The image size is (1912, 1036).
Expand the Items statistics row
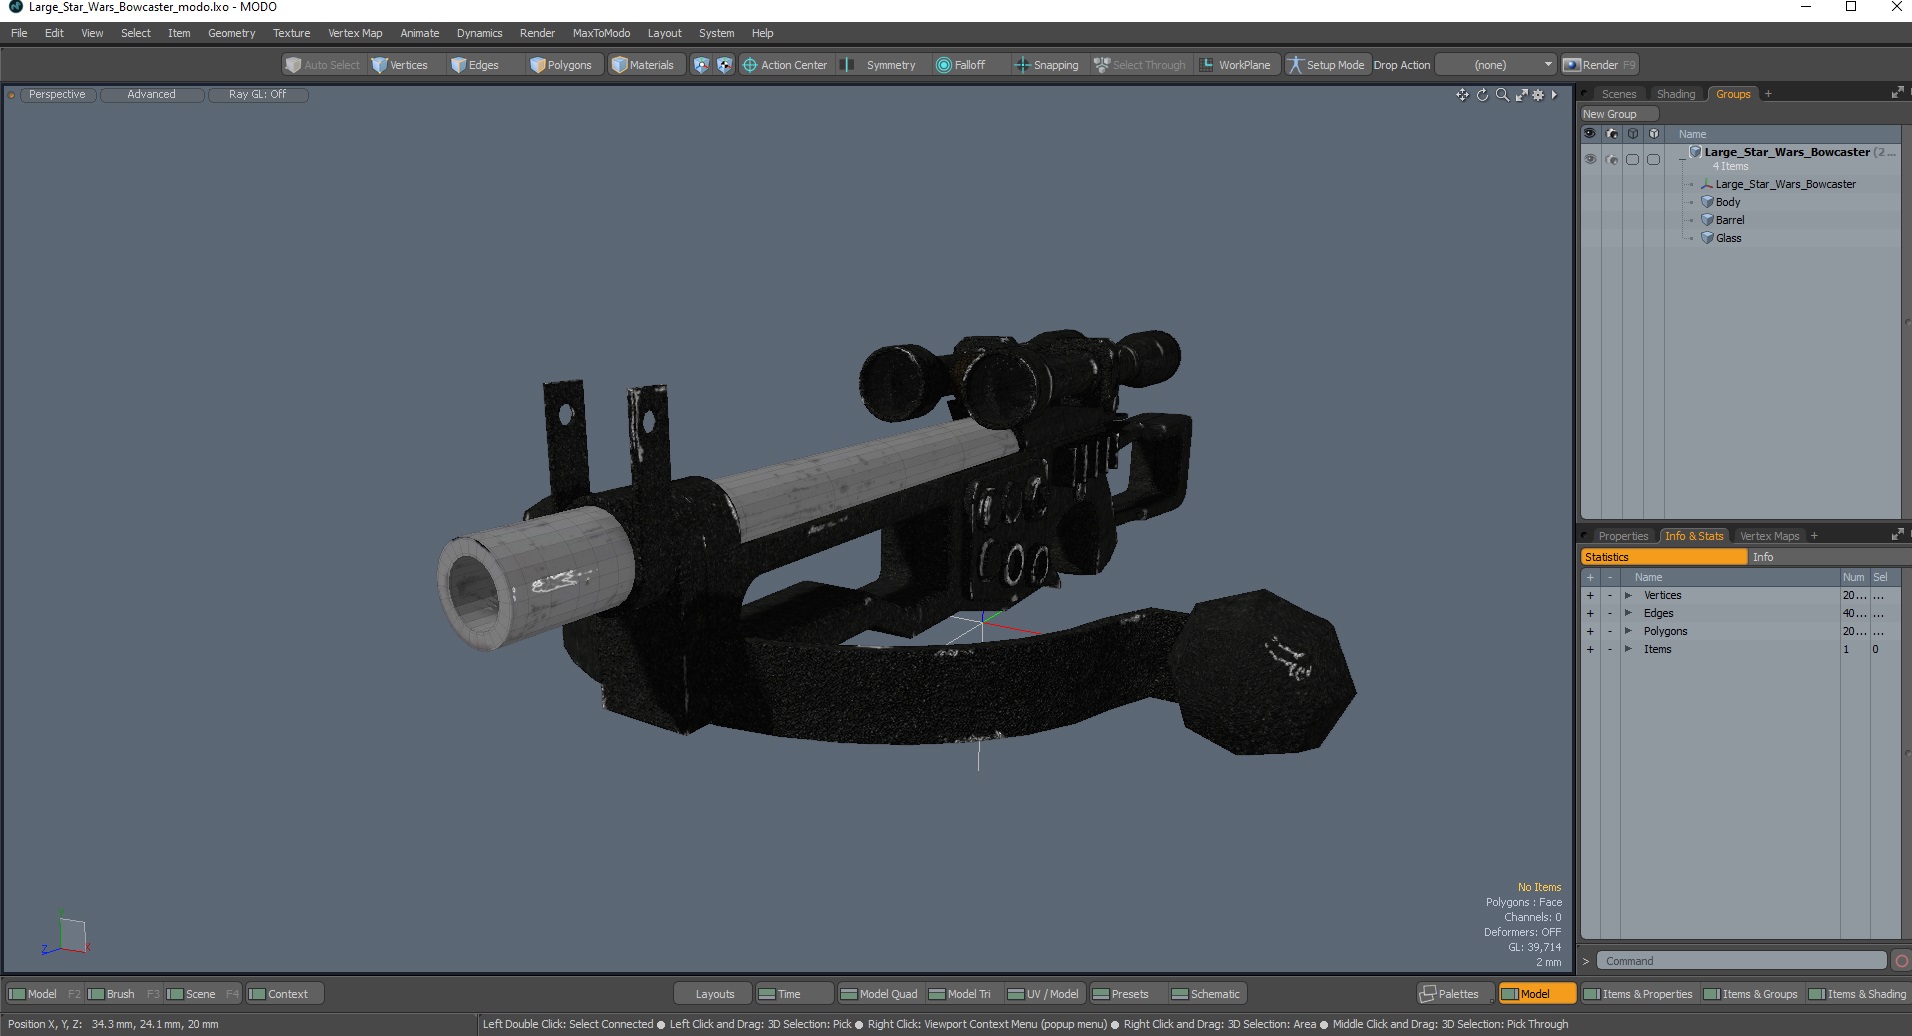pyautogui.click(x=1628, y=649)
